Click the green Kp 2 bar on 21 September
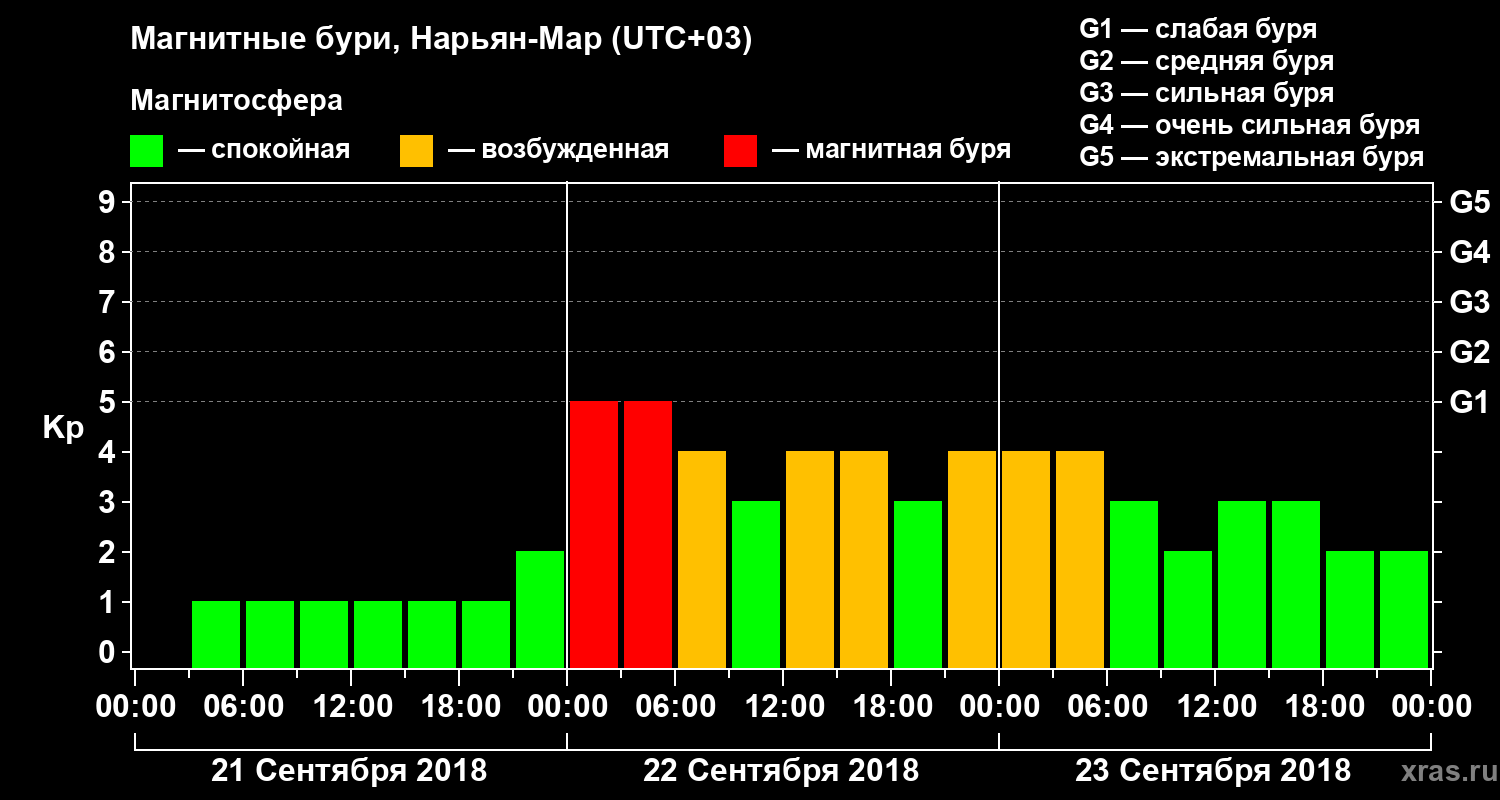This screenshot has width=1500, height=800. point(540,609)
